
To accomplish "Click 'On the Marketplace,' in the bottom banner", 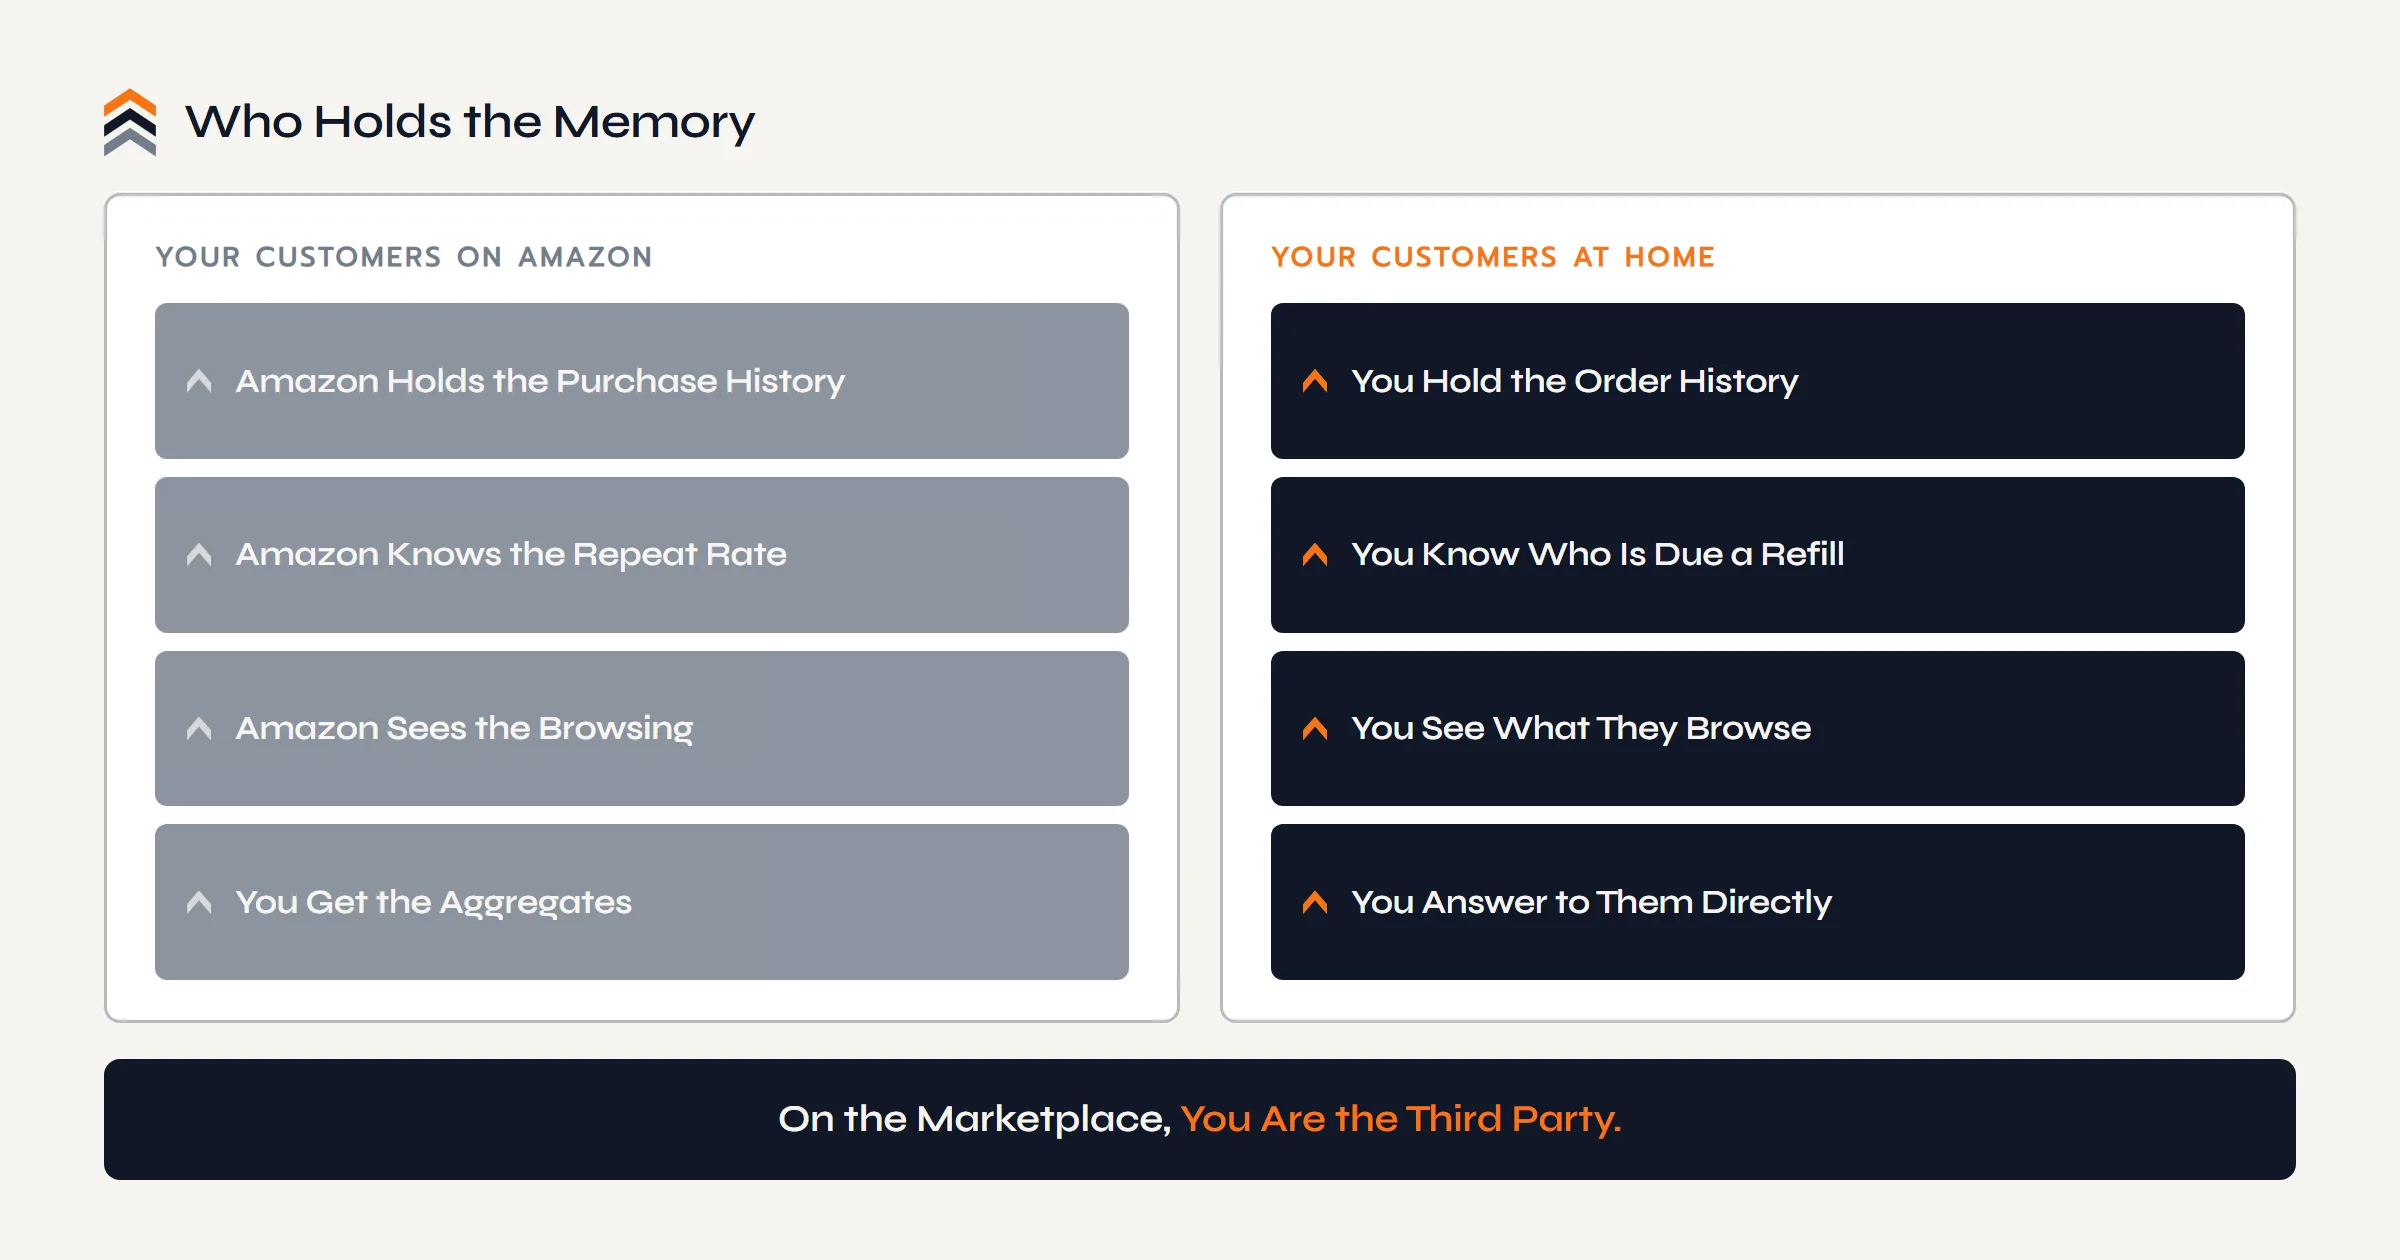I will [975, 1119].
